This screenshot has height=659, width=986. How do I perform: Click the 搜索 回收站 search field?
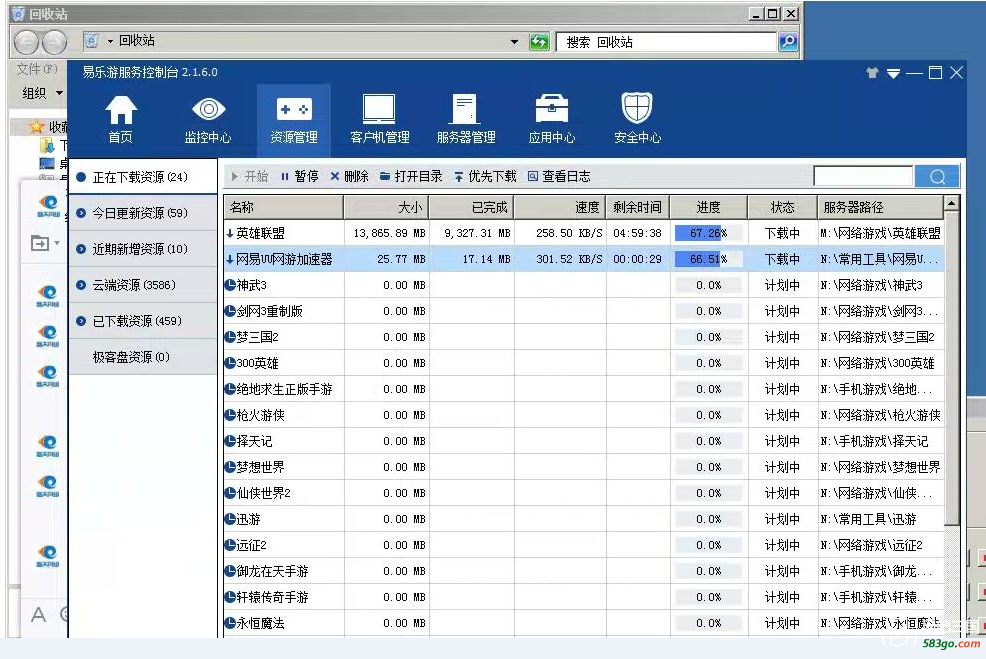668,42
